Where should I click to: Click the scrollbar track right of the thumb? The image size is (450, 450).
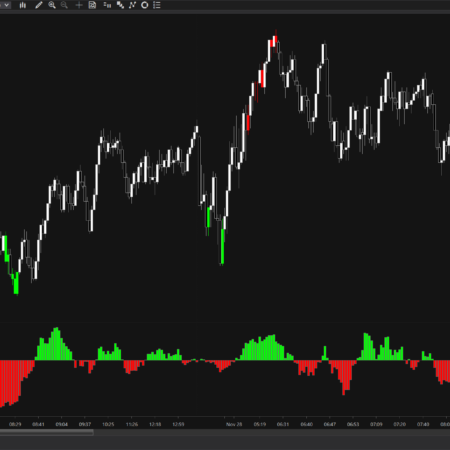point(272,432)
